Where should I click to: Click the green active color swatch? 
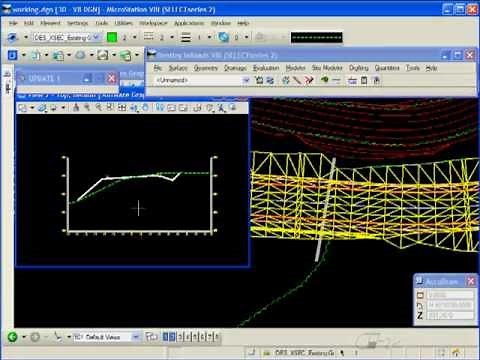pos(112,37)
